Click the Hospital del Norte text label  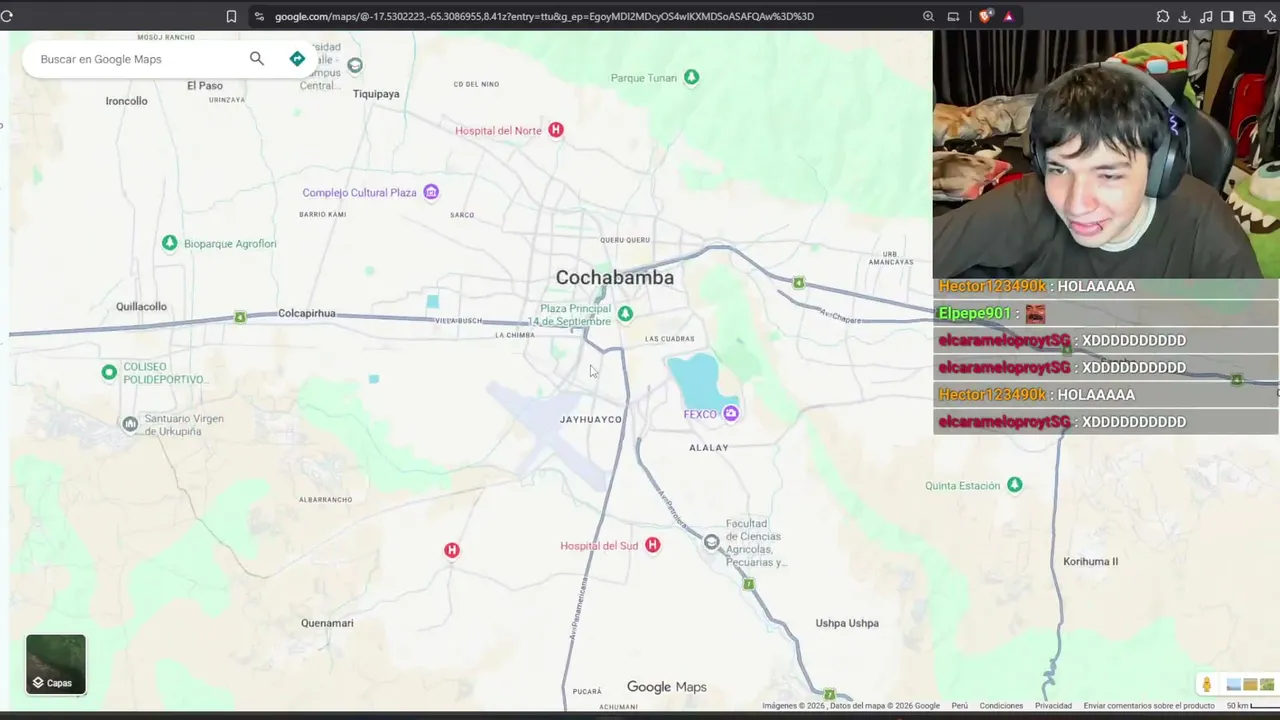click(x=498, y=131)
